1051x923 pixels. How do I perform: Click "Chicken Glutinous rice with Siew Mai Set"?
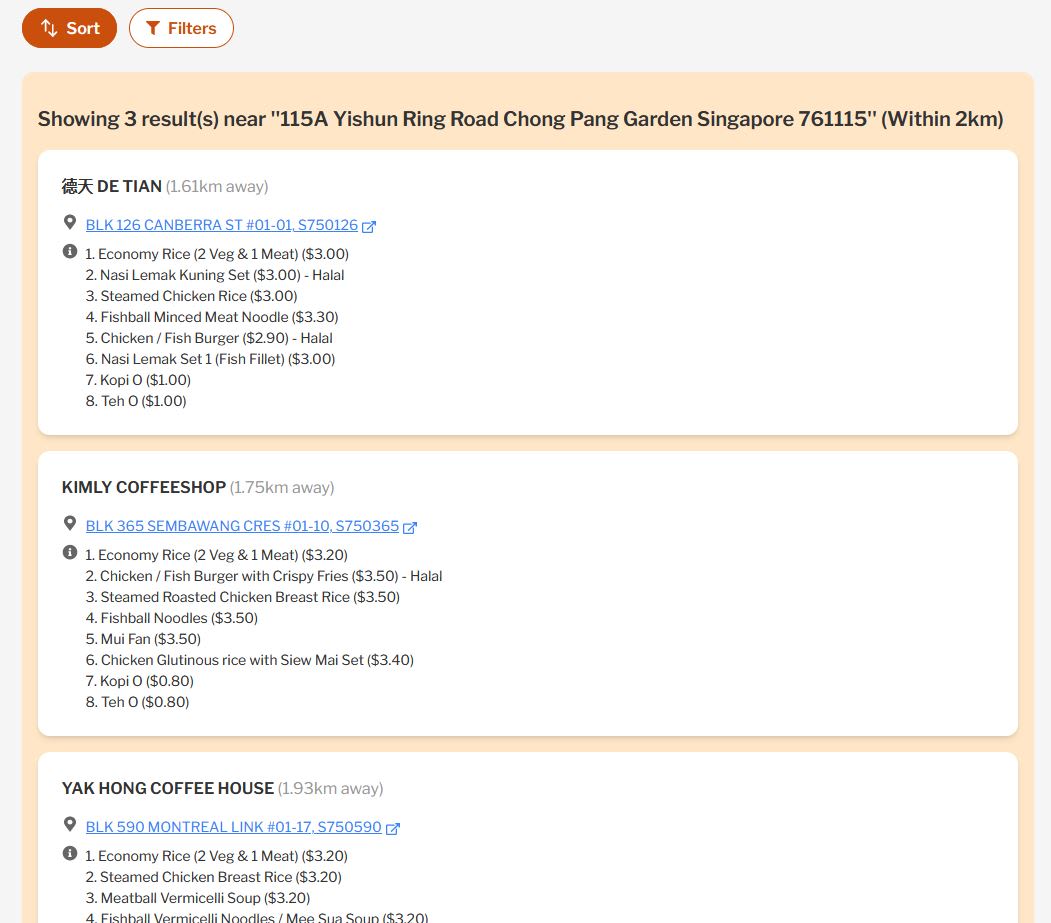click(250, 660)
